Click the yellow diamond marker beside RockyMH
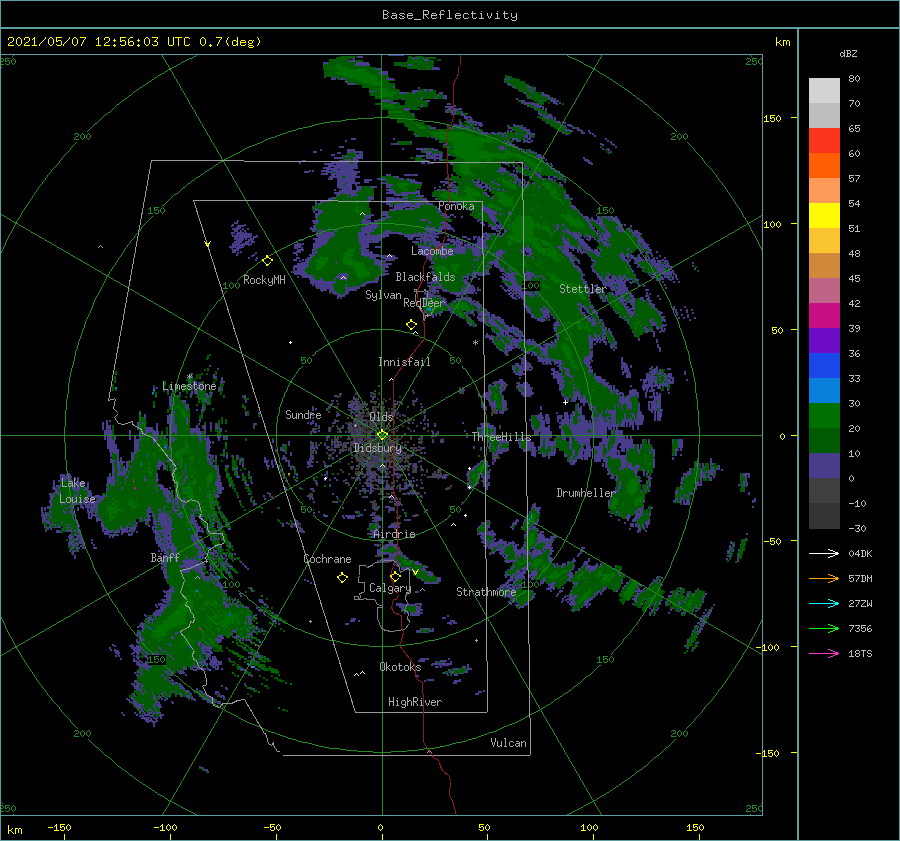The image size is (900, 841). click(x=267, y=261)
